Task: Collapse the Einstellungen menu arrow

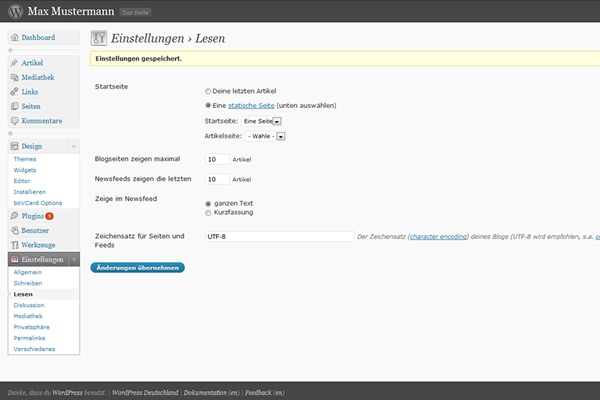Action: coord(74,260)
